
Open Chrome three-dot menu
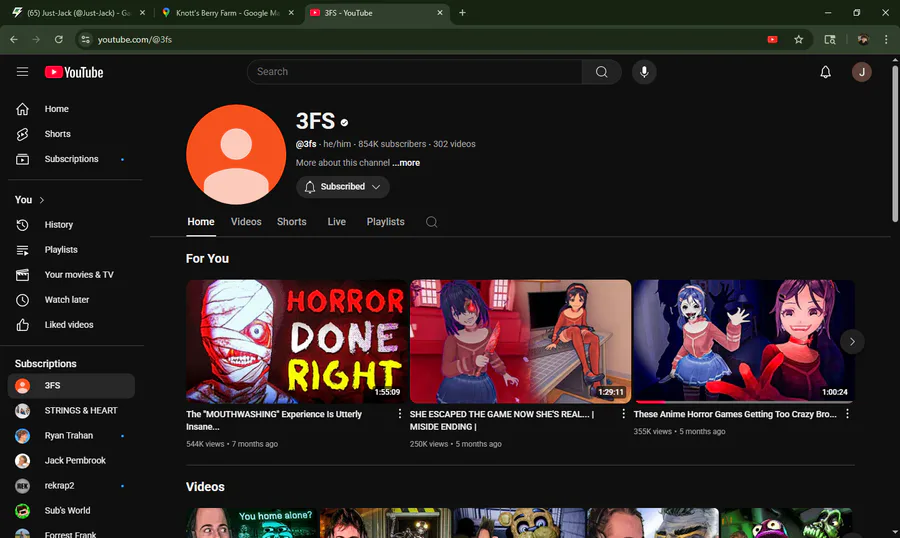click(x=886, y=40)
